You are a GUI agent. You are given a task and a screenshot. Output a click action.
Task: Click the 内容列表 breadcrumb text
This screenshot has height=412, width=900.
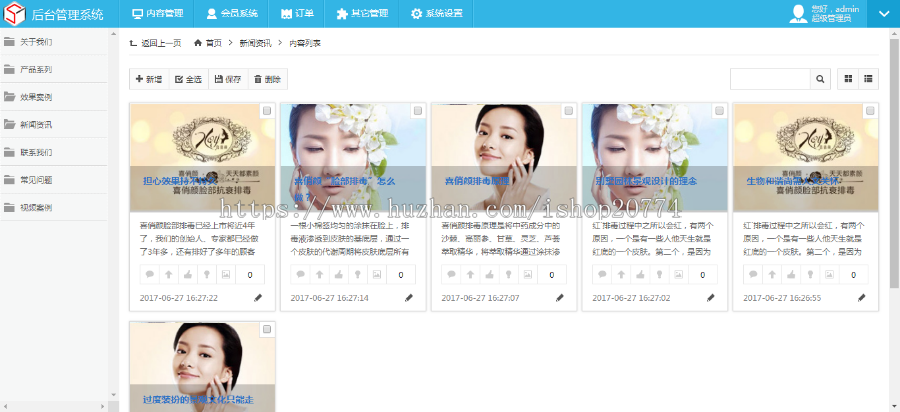point(305,43)
